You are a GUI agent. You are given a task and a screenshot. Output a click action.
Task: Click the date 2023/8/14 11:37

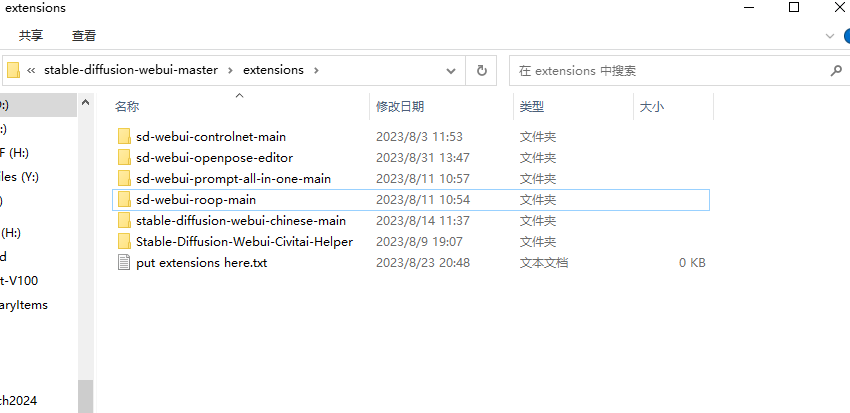click(423, 221)
